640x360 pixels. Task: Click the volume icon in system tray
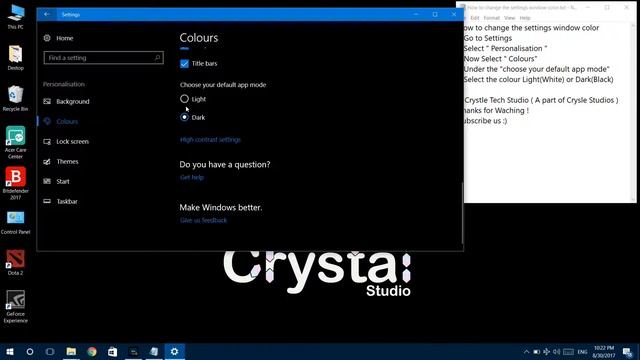coord(556,352)
